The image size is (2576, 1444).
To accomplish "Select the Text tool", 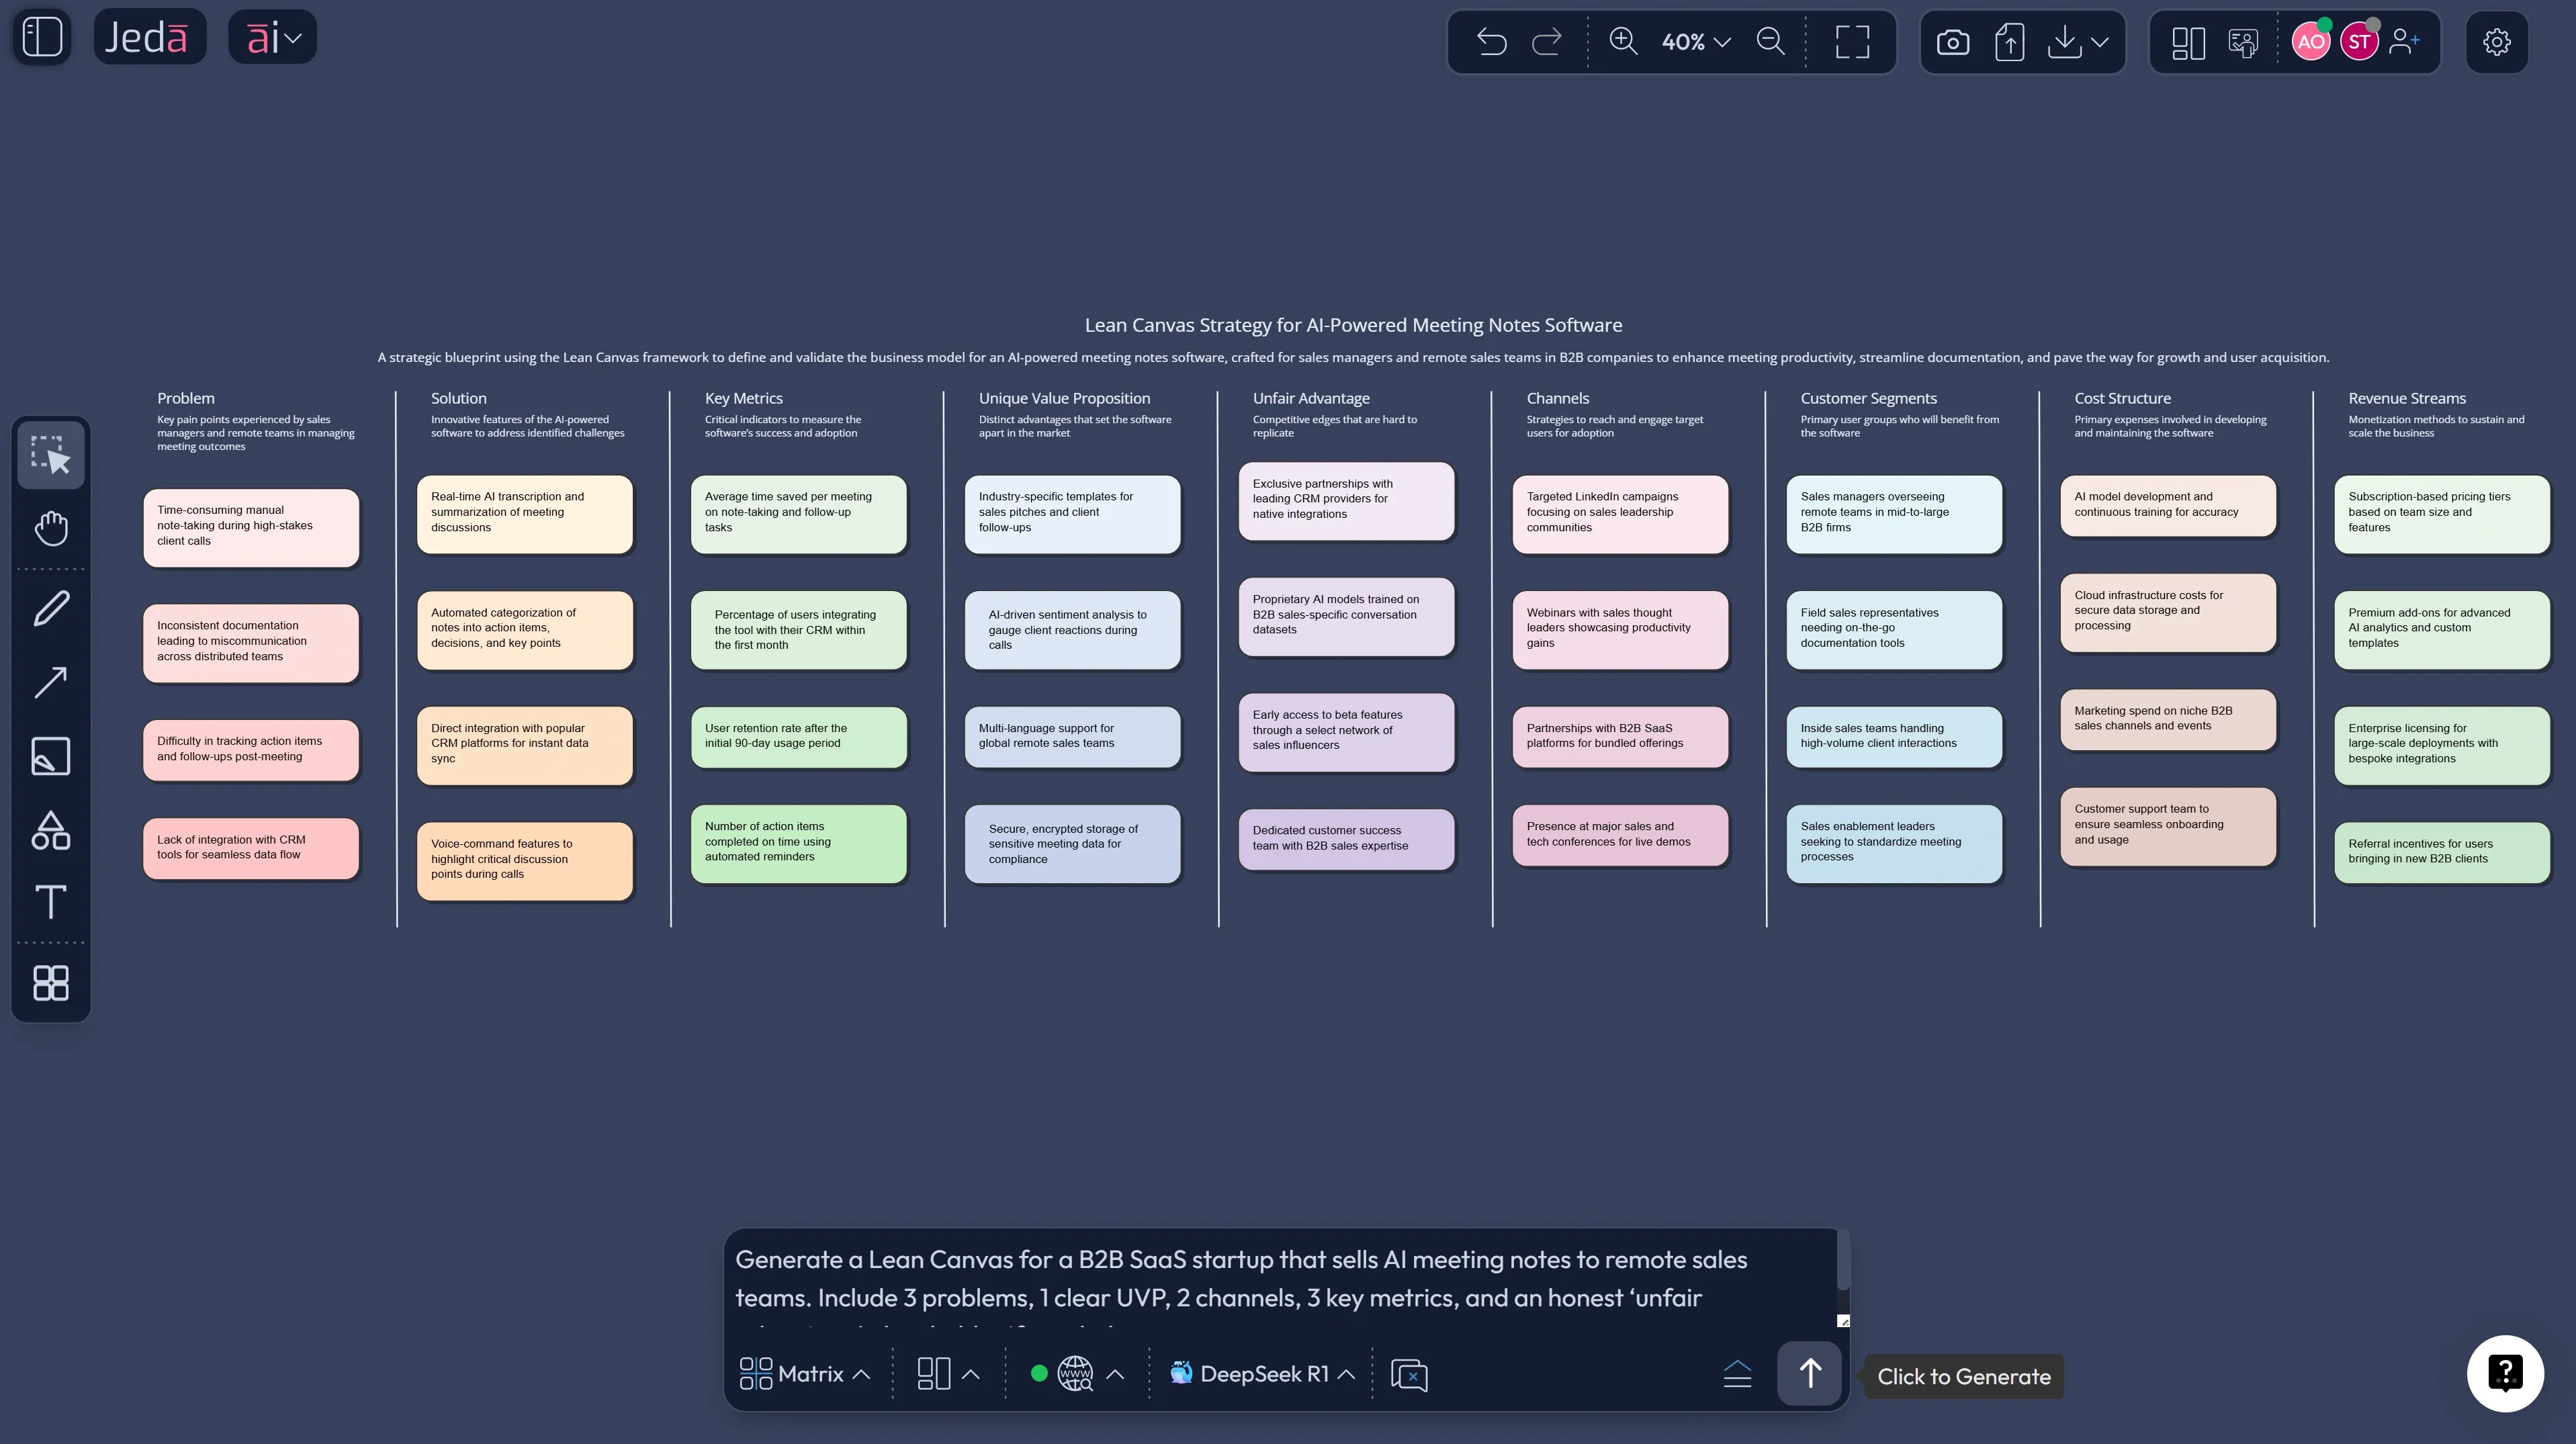I will pos(50,904).
